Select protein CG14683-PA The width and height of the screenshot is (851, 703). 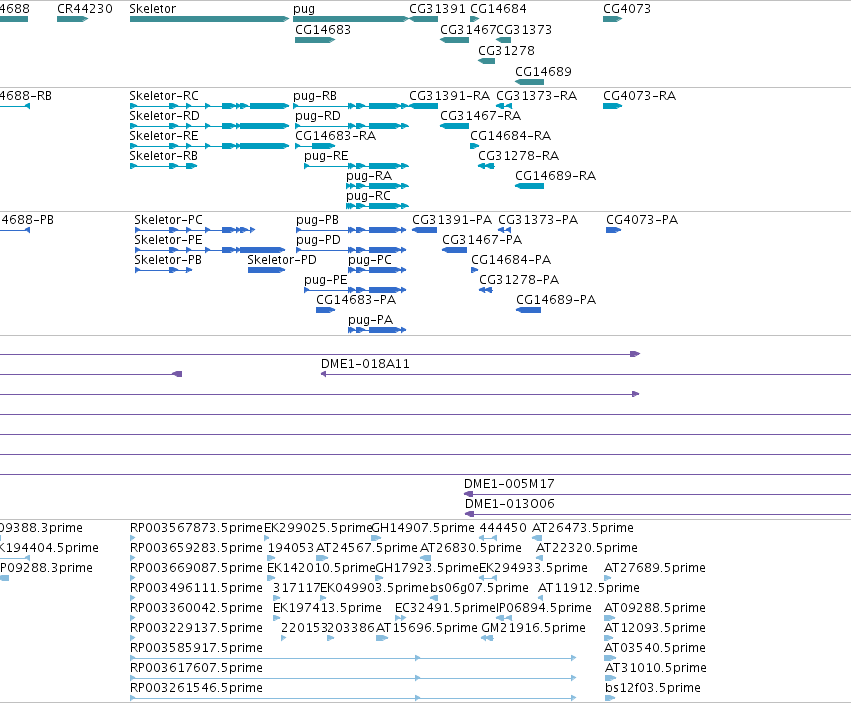click(325, 311)
